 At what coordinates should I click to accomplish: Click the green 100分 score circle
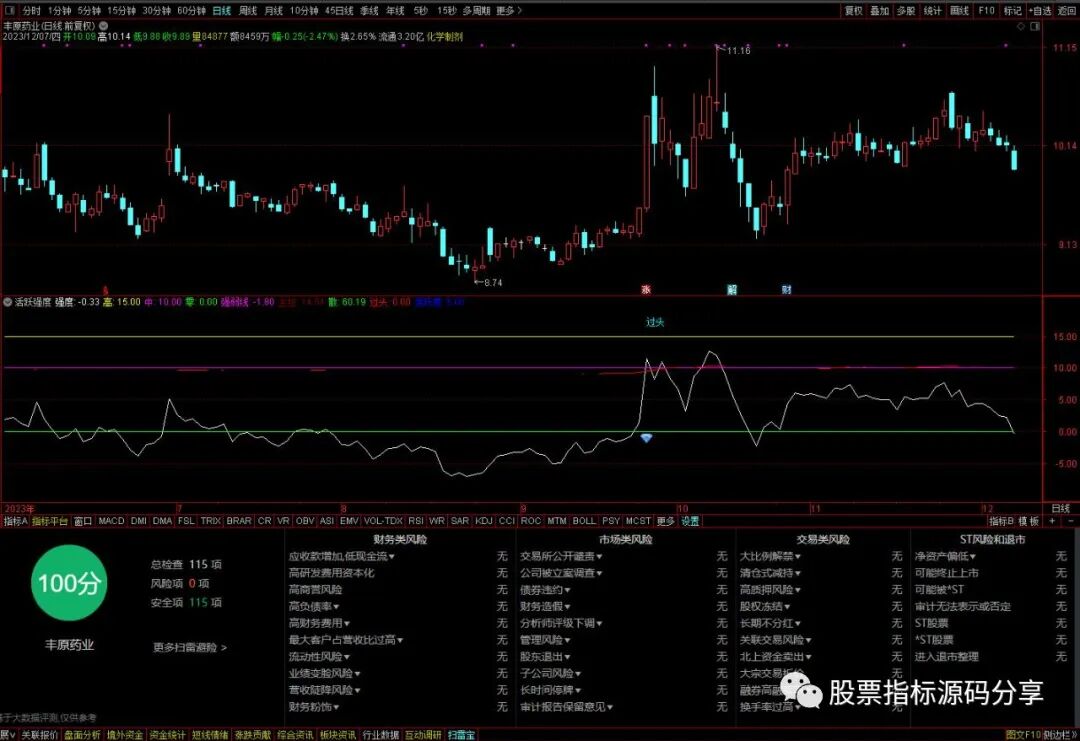pos(69,583)
